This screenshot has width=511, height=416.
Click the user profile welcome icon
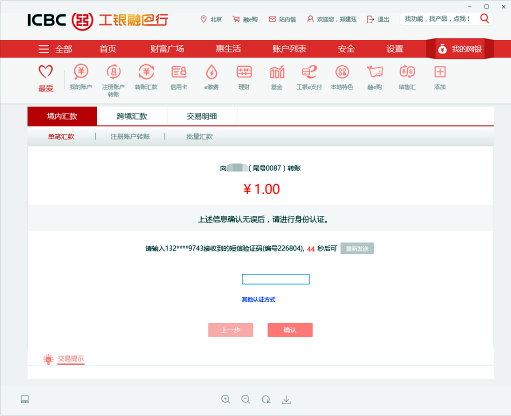[310, 19]
